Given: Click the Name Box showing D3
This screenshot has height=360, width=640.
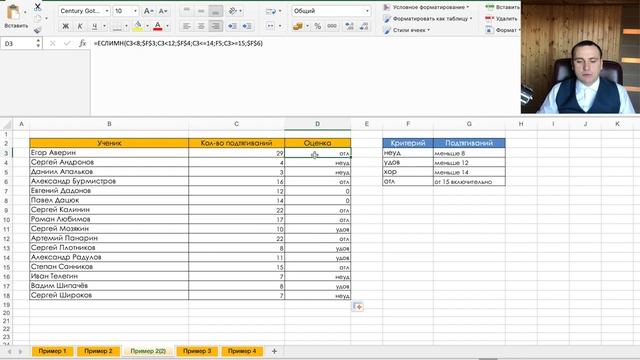Looking at the screenshot, I should 18,43.
